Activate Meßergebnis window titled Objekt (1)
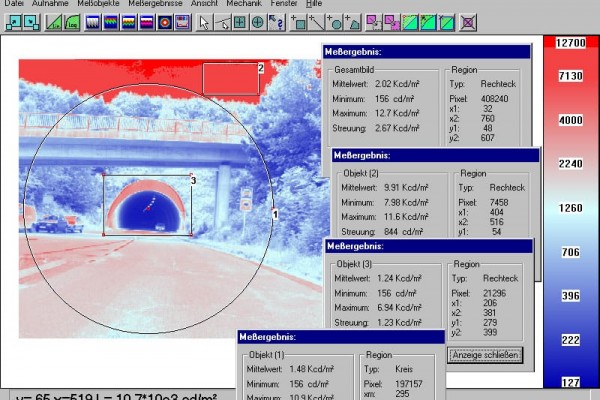Viewport: 600px width, 400px height. (341, 337)
